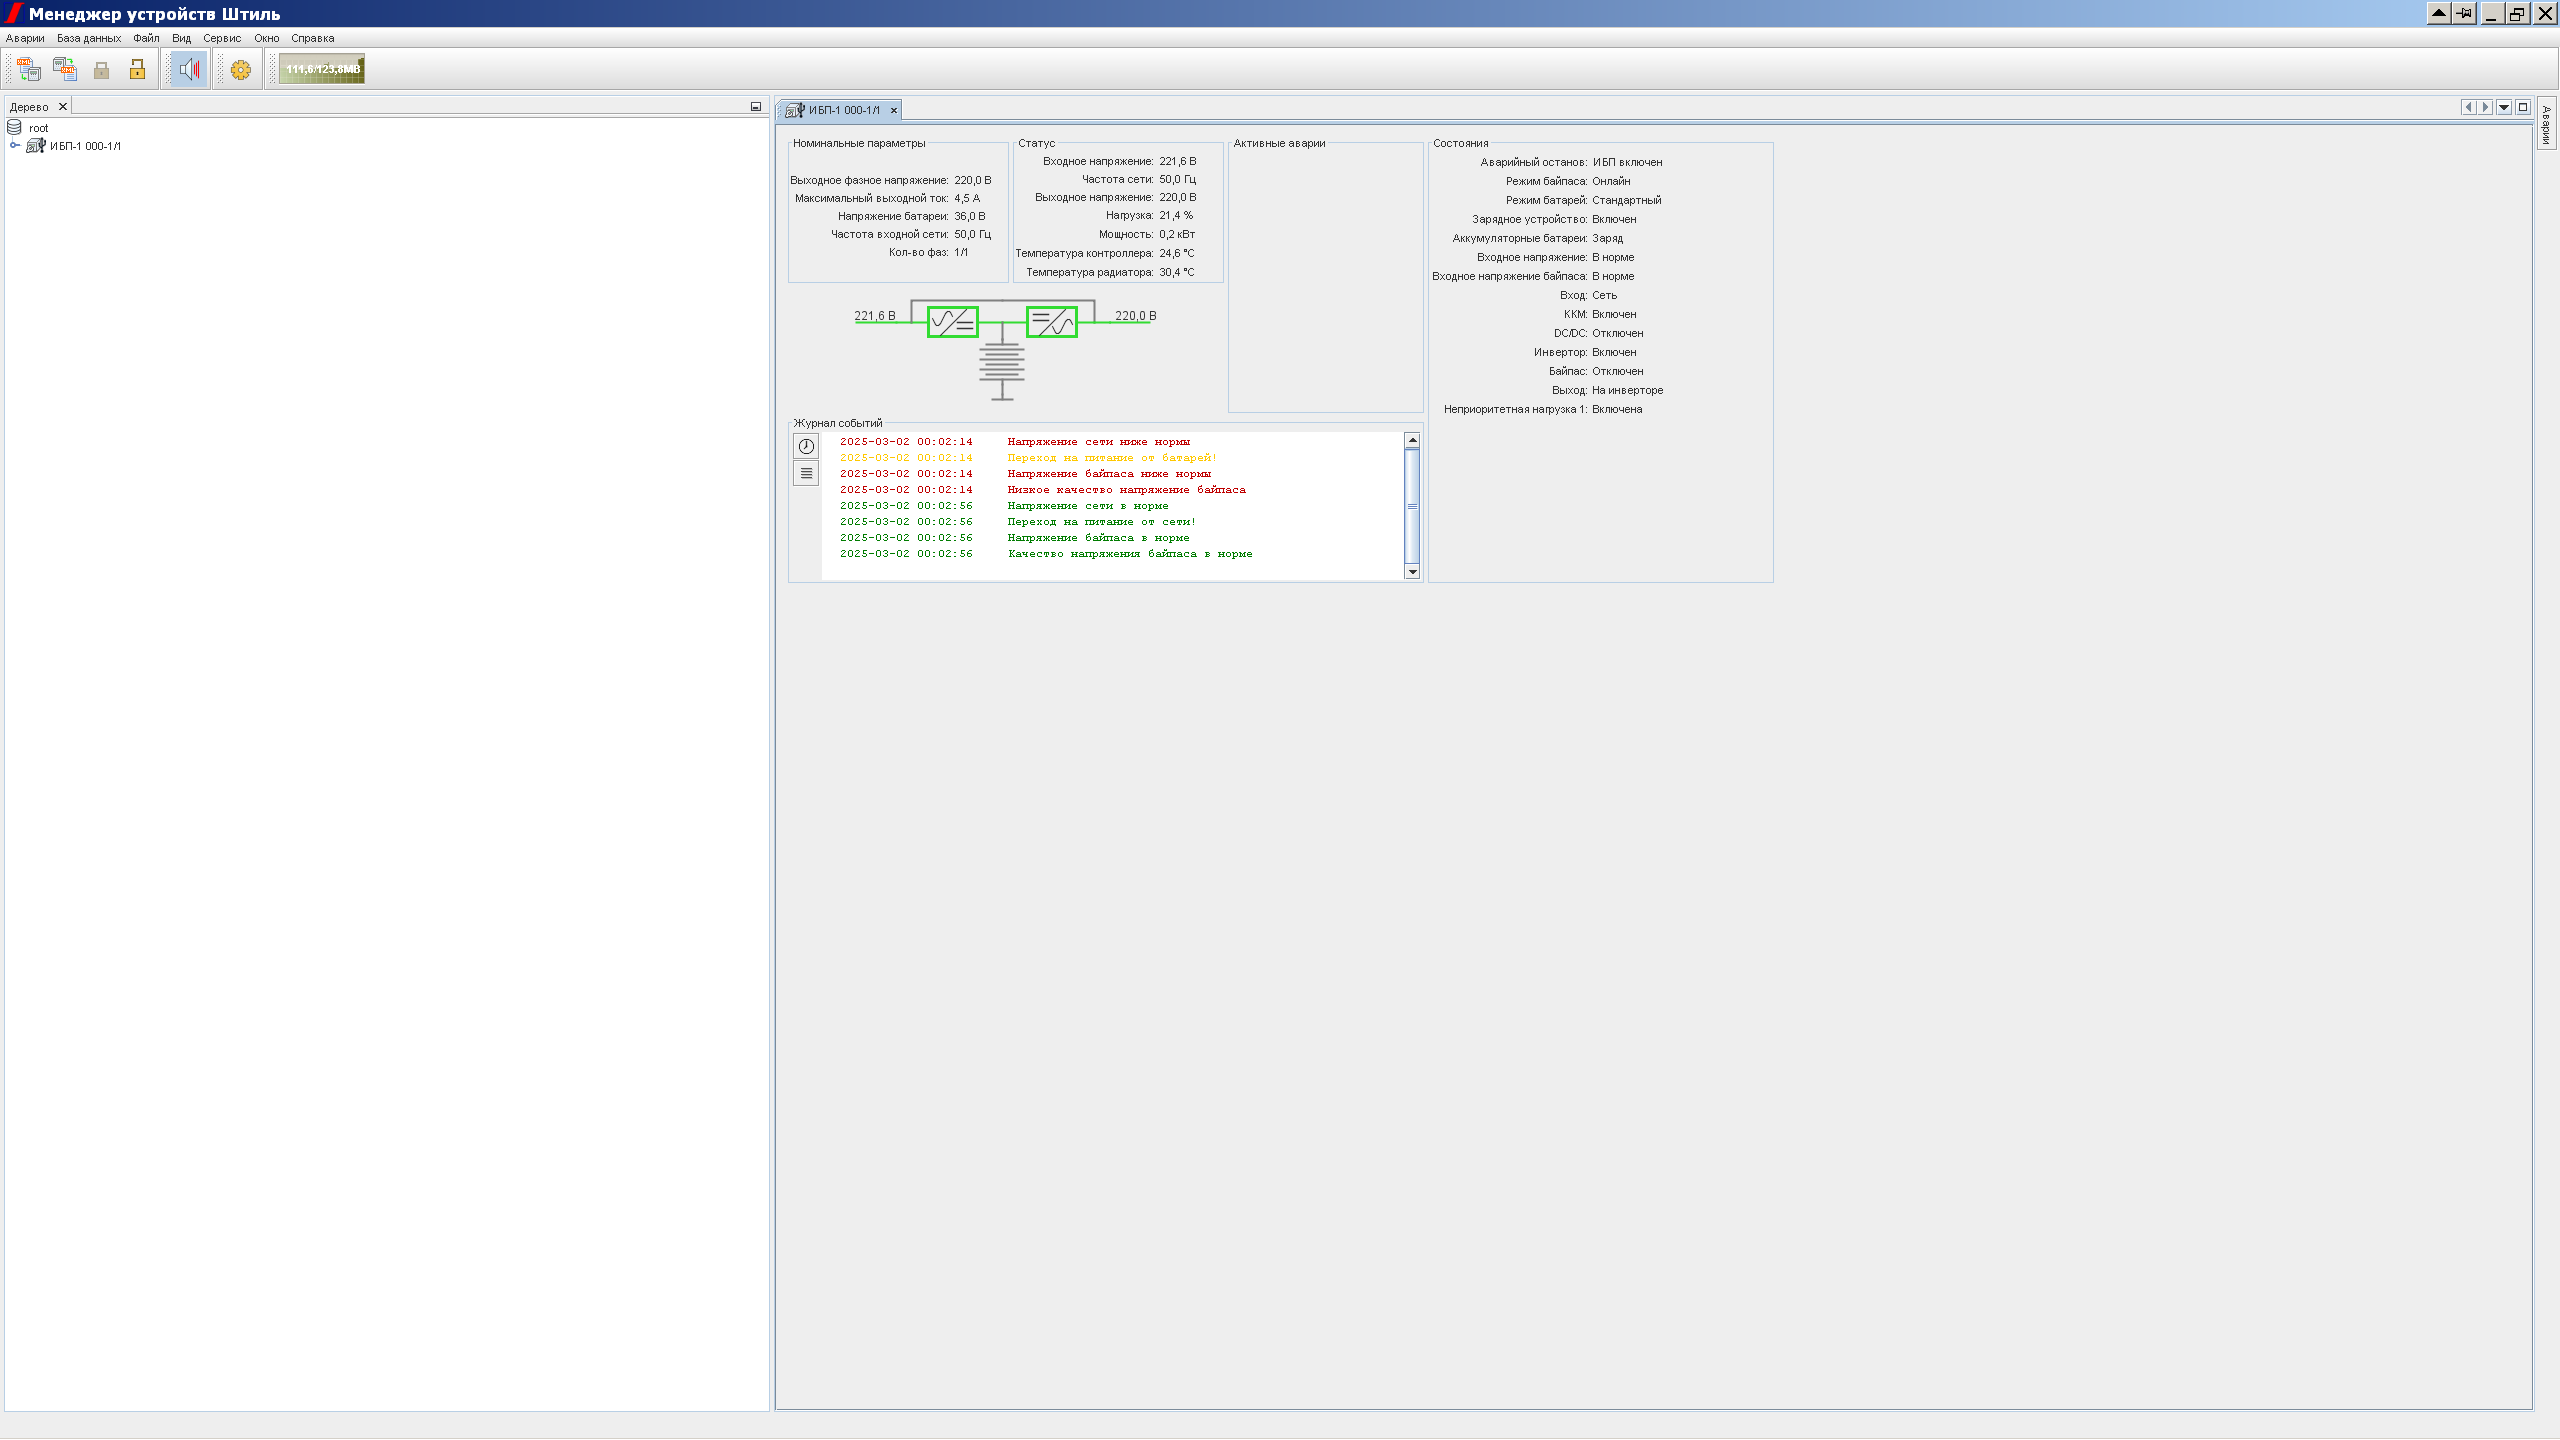Click the yellow open padlock icon
Viewport: 2560px width, 1440px height.
click(x=138, y=69)
